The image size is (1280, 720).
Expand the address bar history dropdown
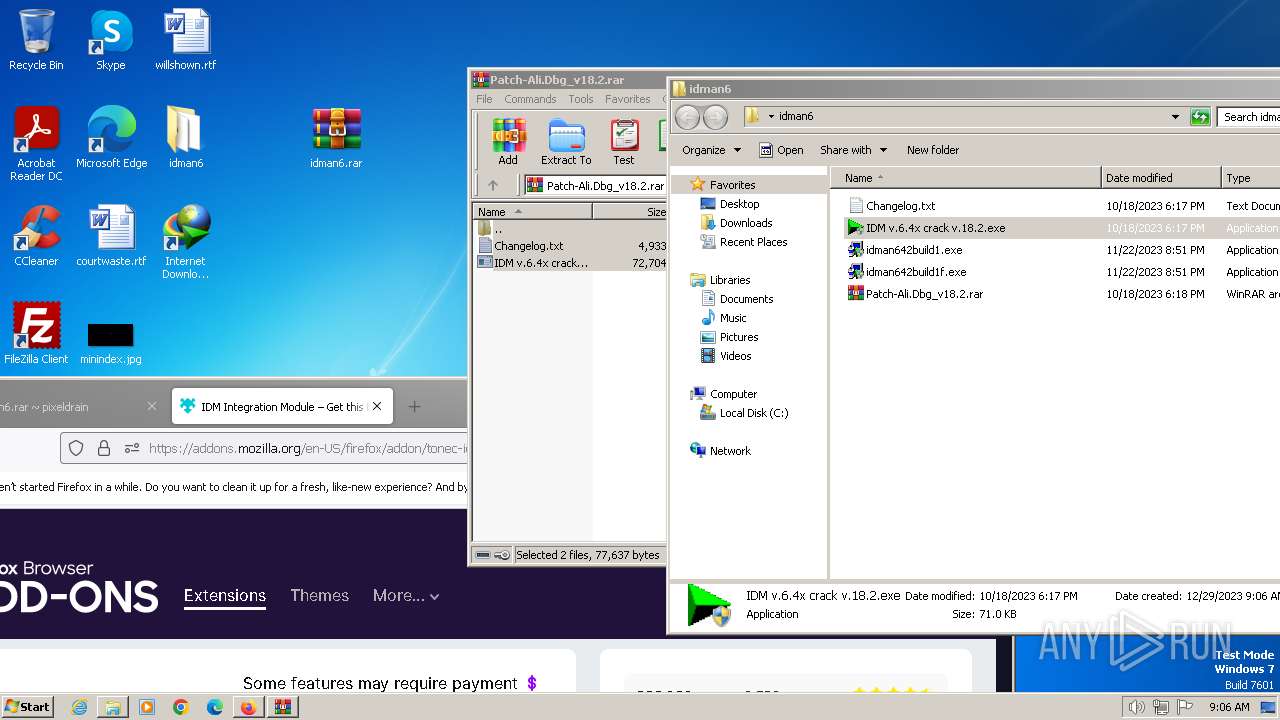[1175, 117]
